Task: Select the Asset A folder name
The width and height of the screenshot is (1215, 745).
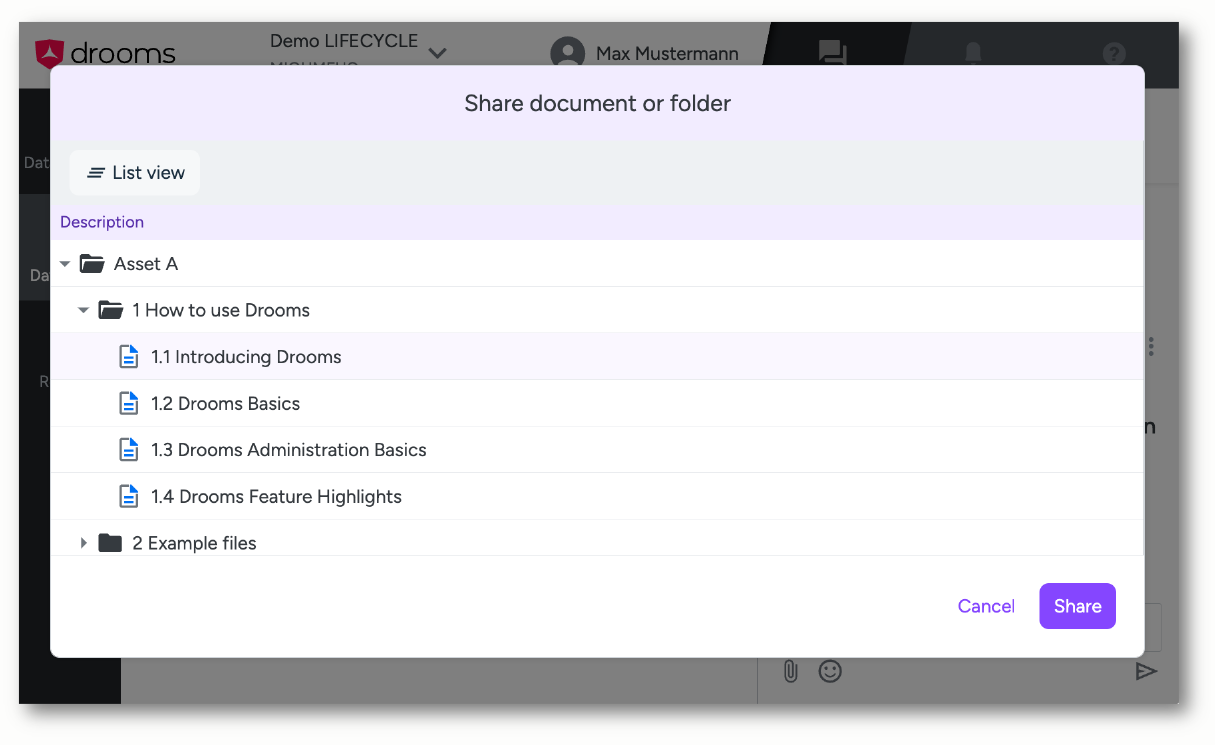Action: 146,264
